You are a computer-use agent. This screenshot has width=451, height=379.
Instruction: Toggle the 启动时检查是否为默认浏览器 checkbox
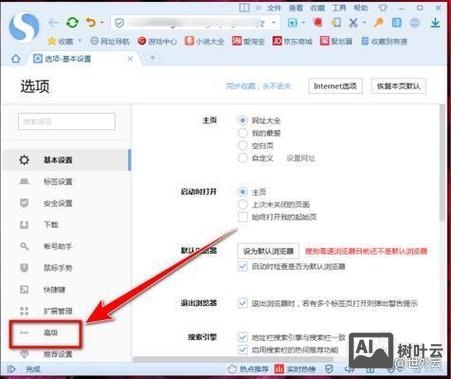tap(243, 266)
